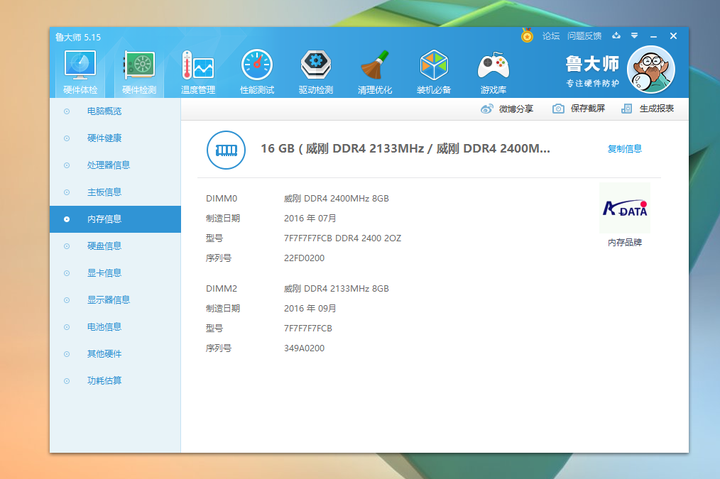Click 复制信息 copy info link
720x479 pixels.
point(624,149)
